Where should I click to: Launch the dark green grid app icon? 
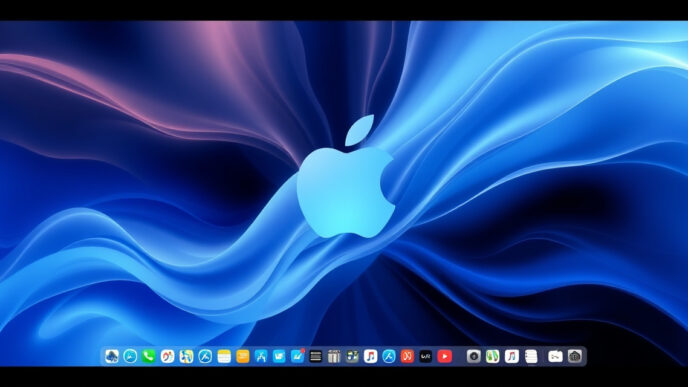(x=352, y=356)
